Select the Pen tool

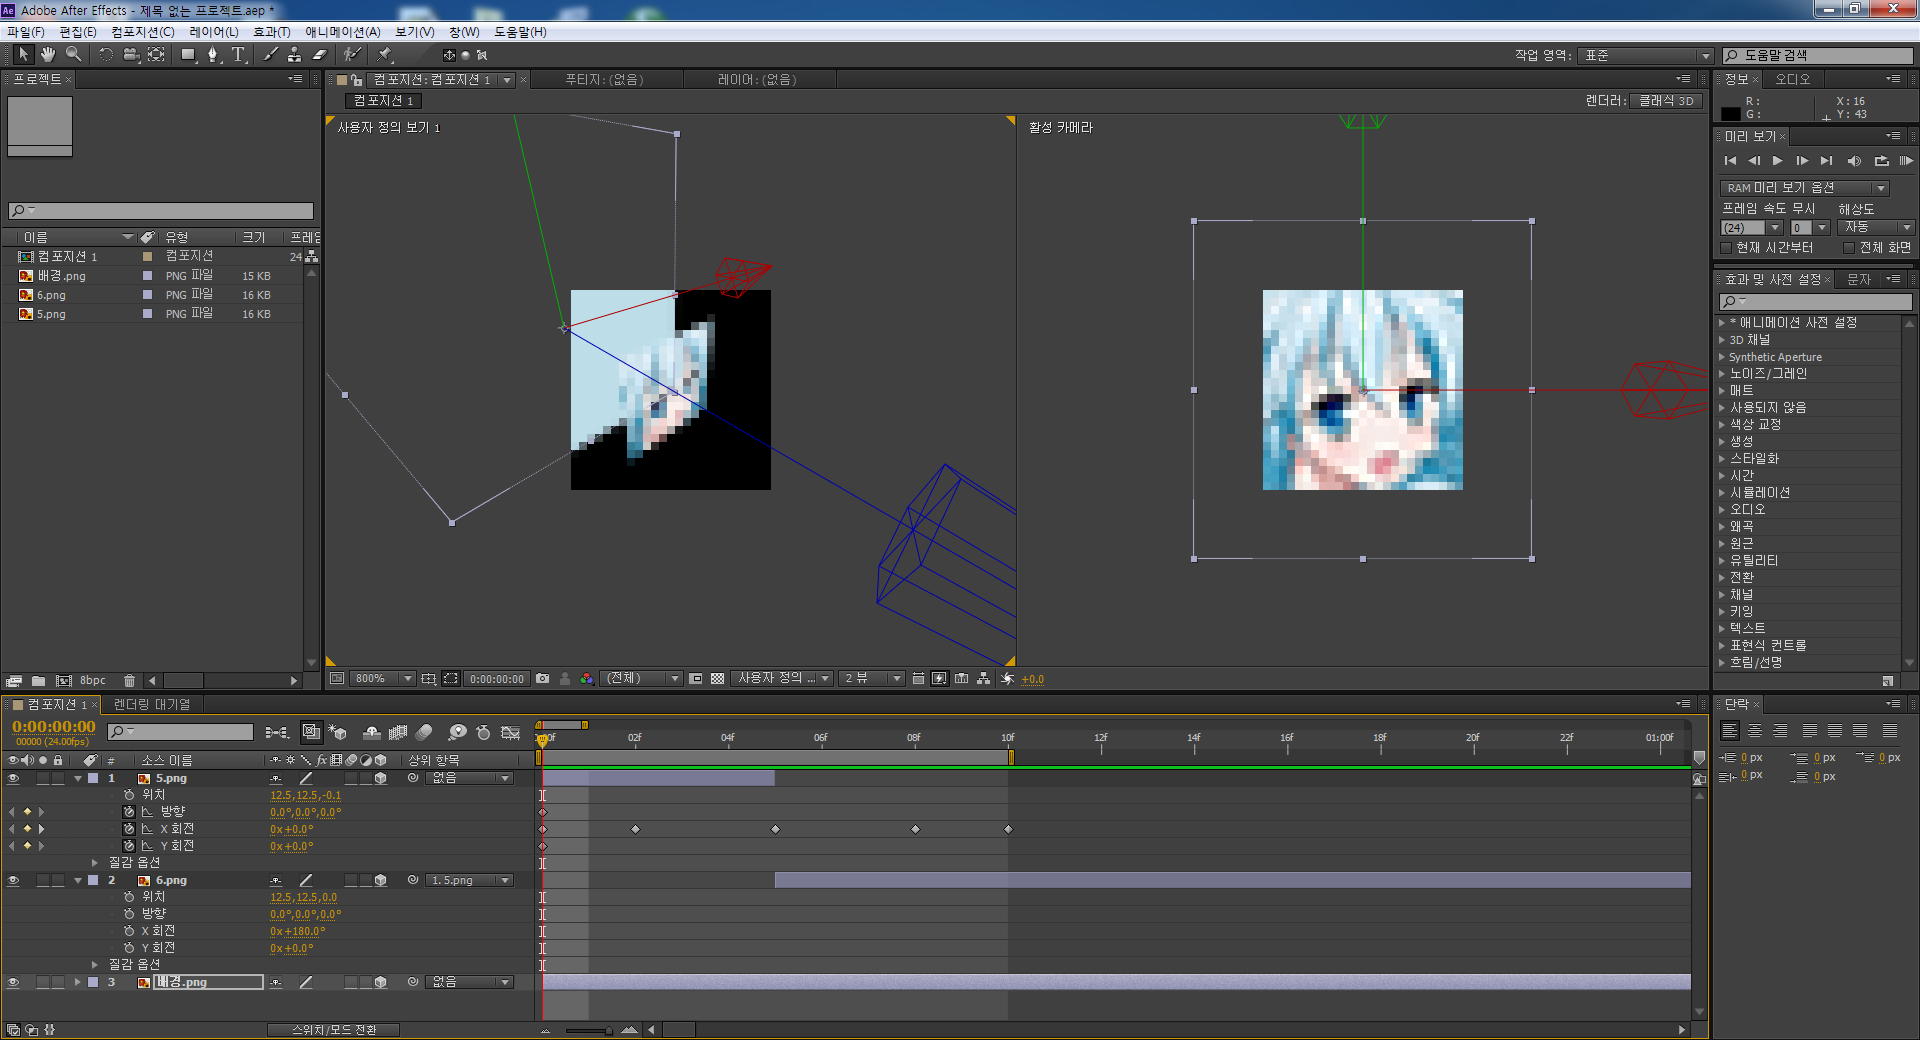[212, 55]
